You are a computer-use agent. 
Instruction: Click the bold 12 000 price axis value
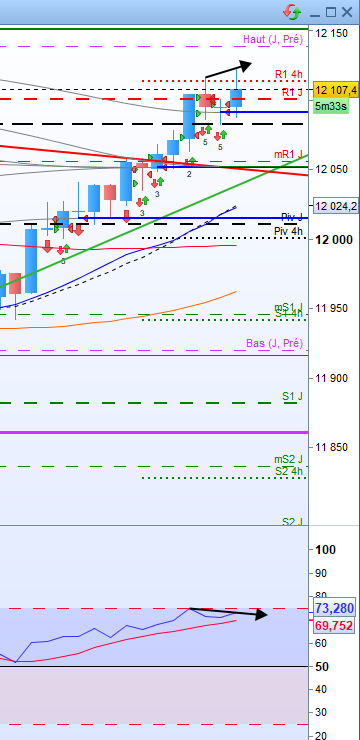point(334,240)
